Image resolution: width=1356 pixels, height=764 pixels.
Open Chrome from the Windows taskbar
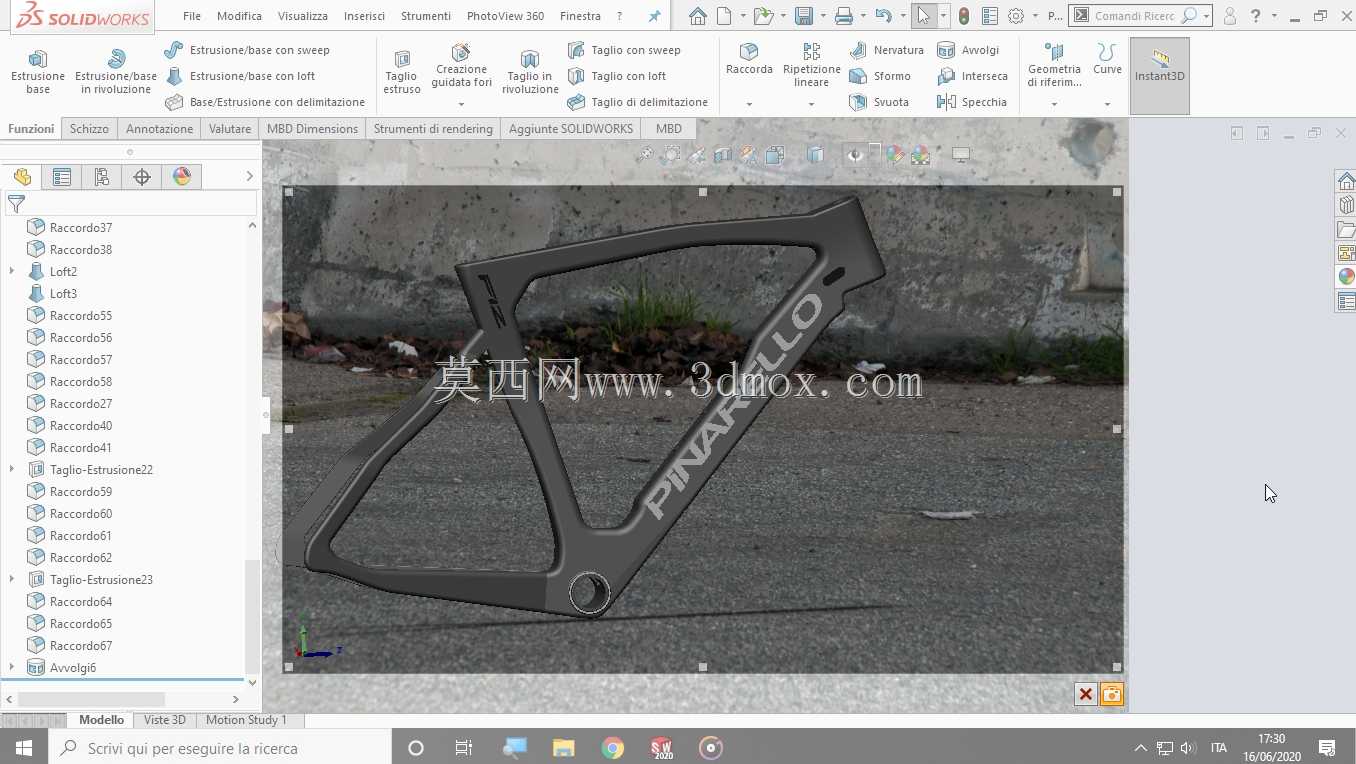613,748
